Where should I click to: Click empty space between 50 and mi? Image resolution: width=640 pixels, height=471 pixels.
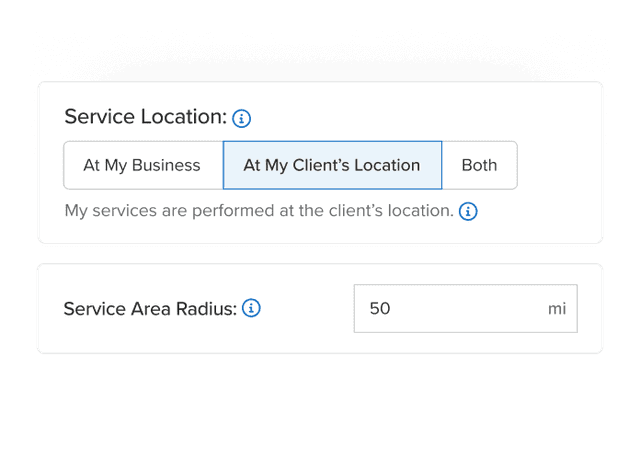470,308
